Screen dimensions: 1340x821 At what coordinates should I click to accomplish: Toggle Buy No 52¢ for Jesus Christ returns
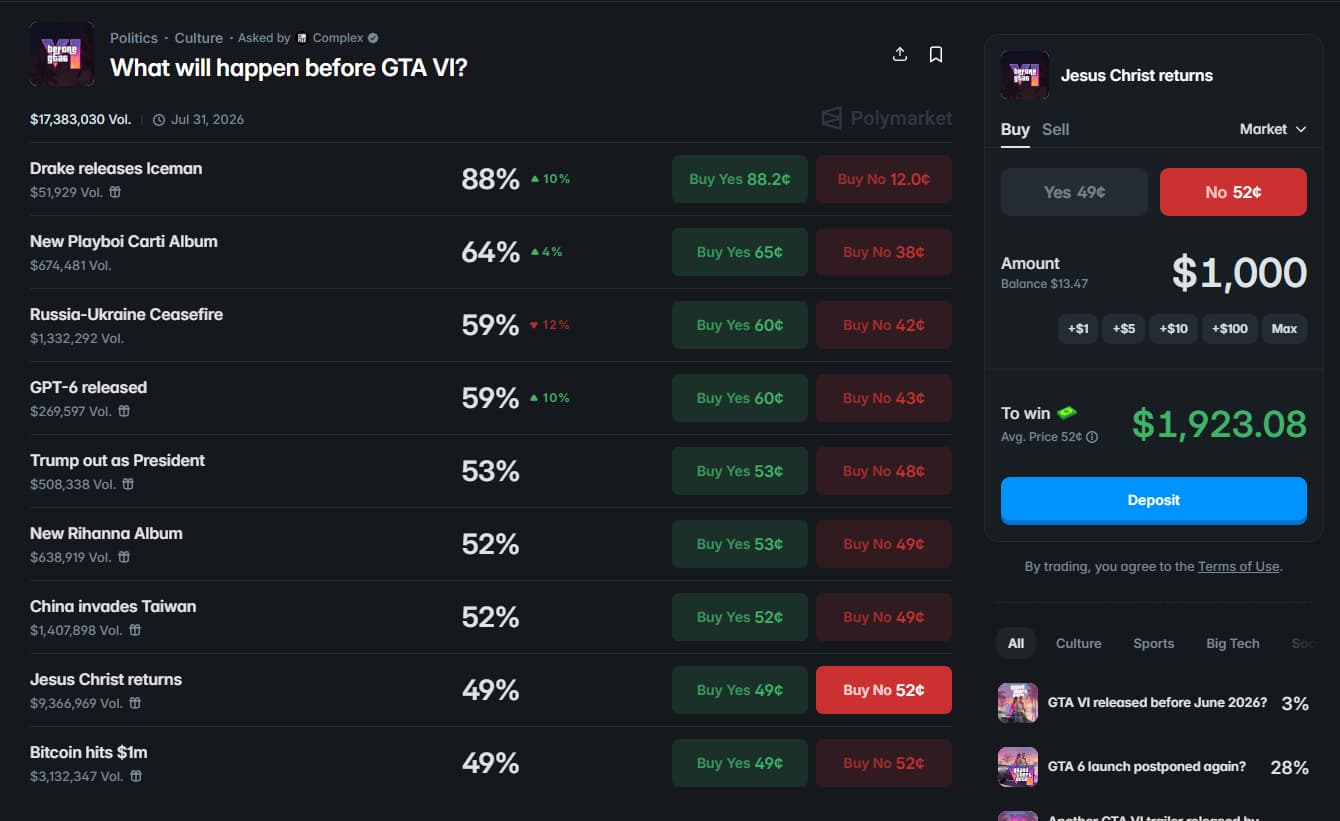(x=883, y=690)
